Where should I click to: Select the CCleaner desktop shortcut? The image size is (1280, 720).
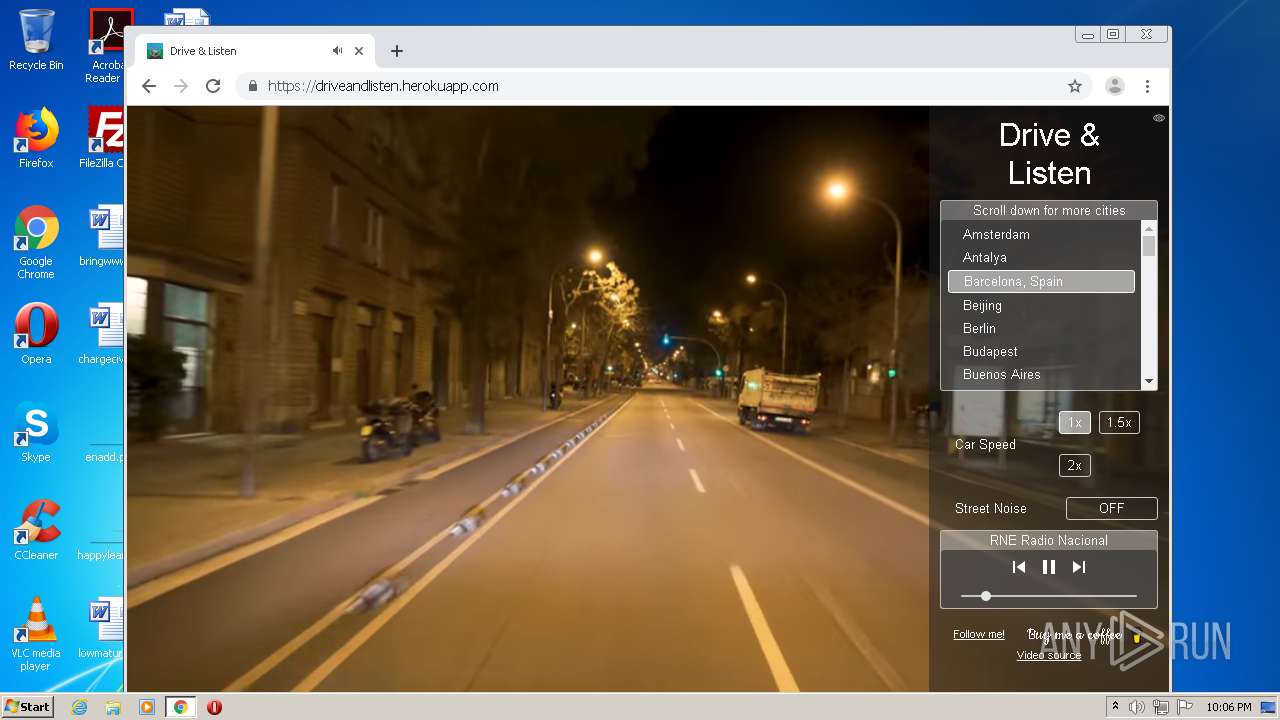(x=36, y=530)
